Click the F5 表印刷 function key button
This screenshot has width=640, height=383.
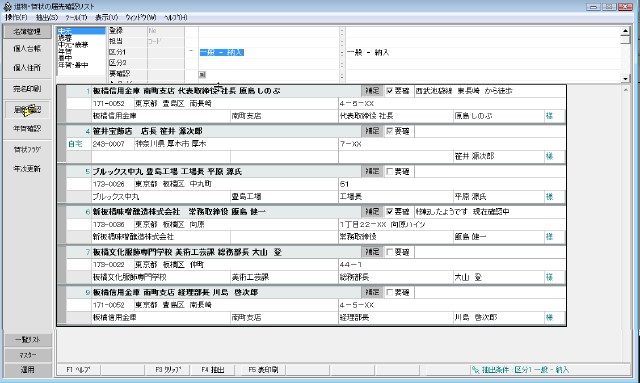(x=263, y=370)
